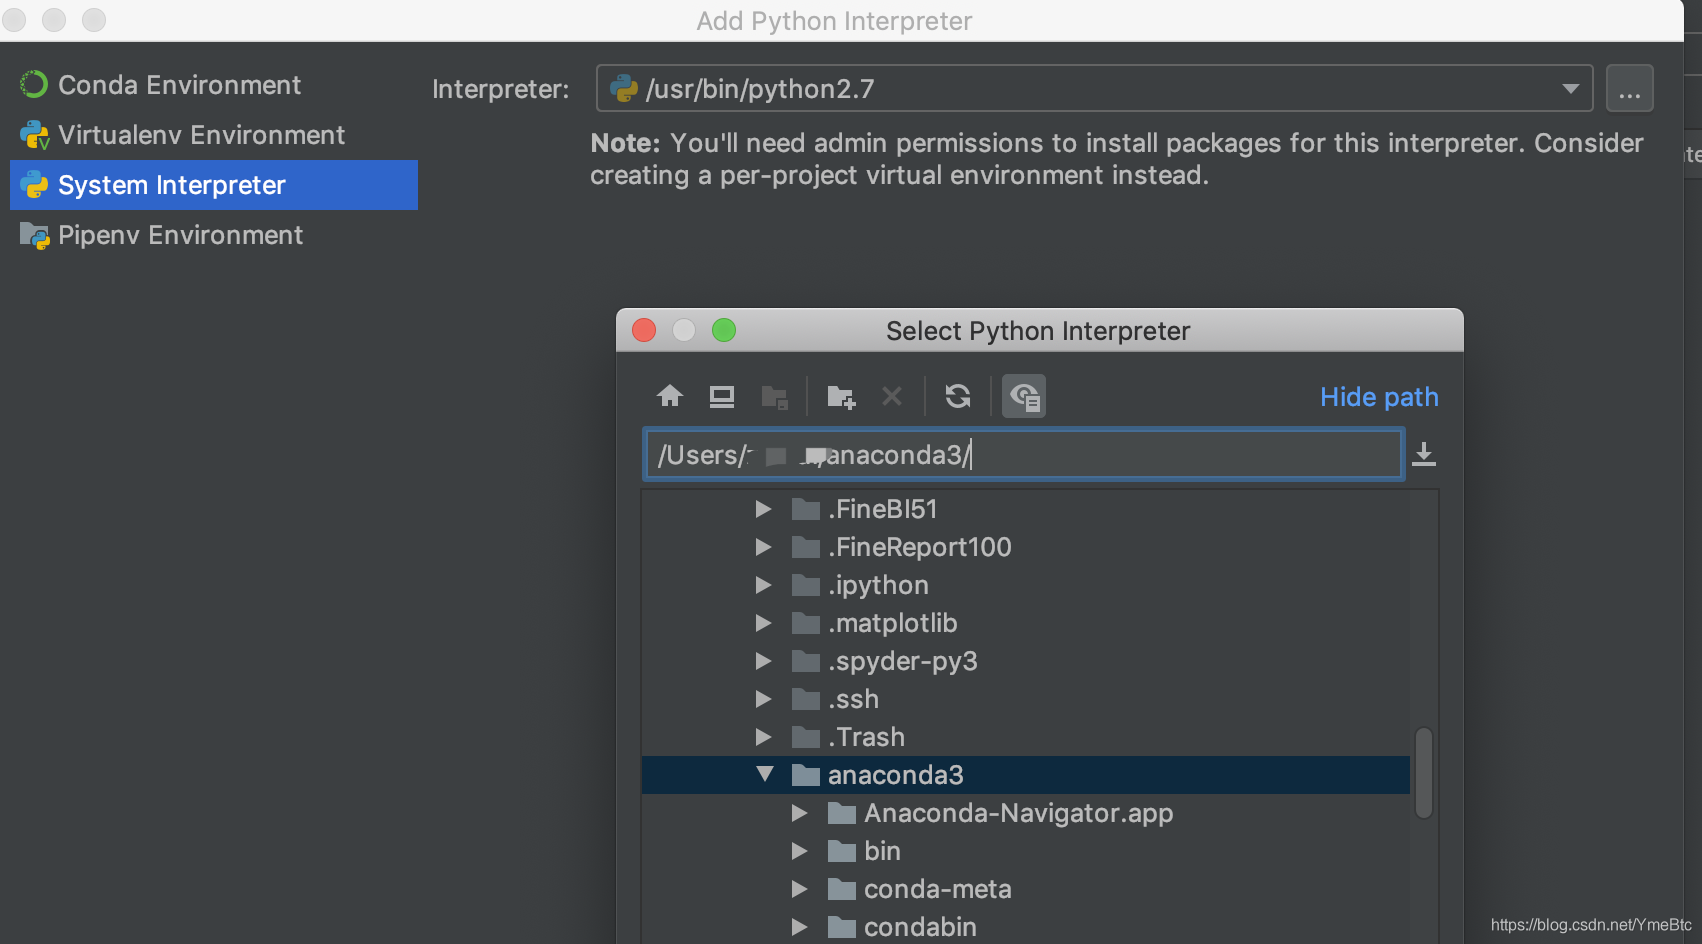Zoom Select Python Interpreter dialog green button
Screen dimensions: 1702x944
click(x=724, y=330)
